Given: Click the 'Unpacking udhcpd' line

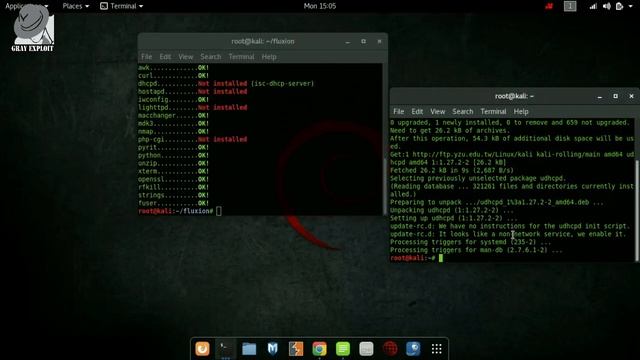Looking at the screenshot, I should coord(451,210).
